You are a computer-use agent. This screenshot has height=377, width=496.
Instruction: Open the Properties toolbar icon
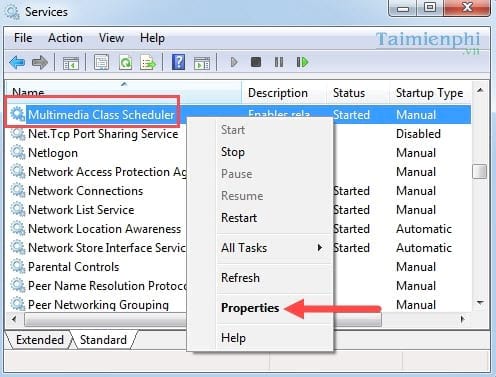[x=101, y=62]
